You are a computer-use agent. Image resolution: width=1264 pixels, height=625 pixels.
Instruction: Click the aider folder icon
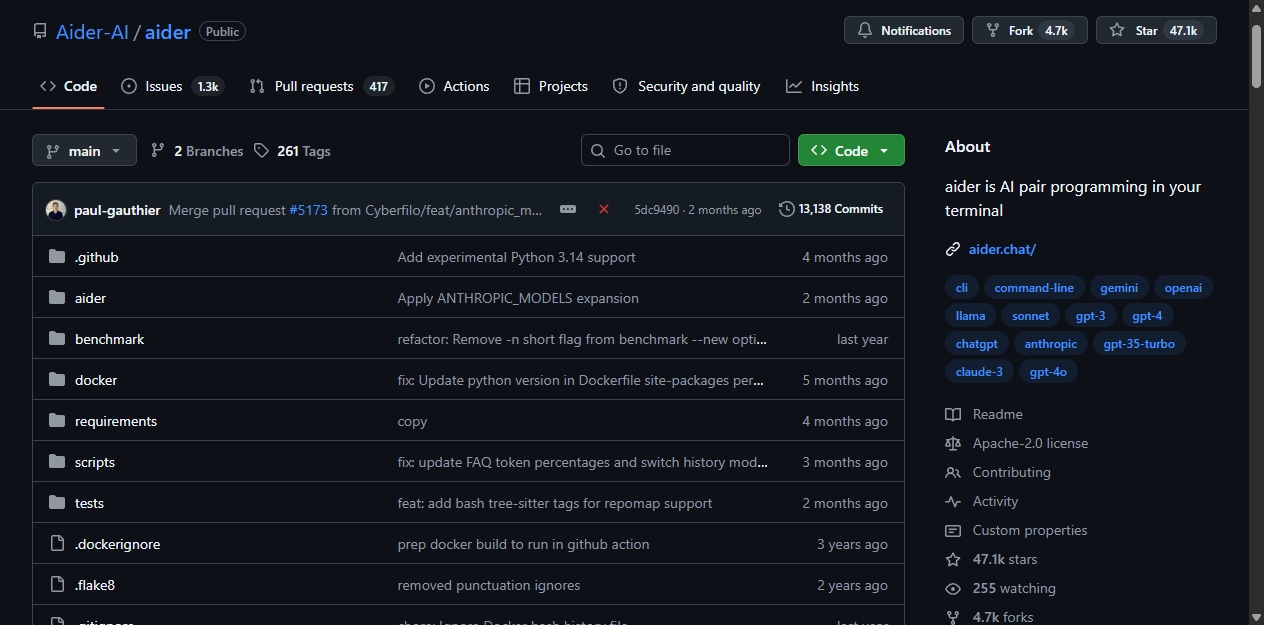tap(57, 298)
